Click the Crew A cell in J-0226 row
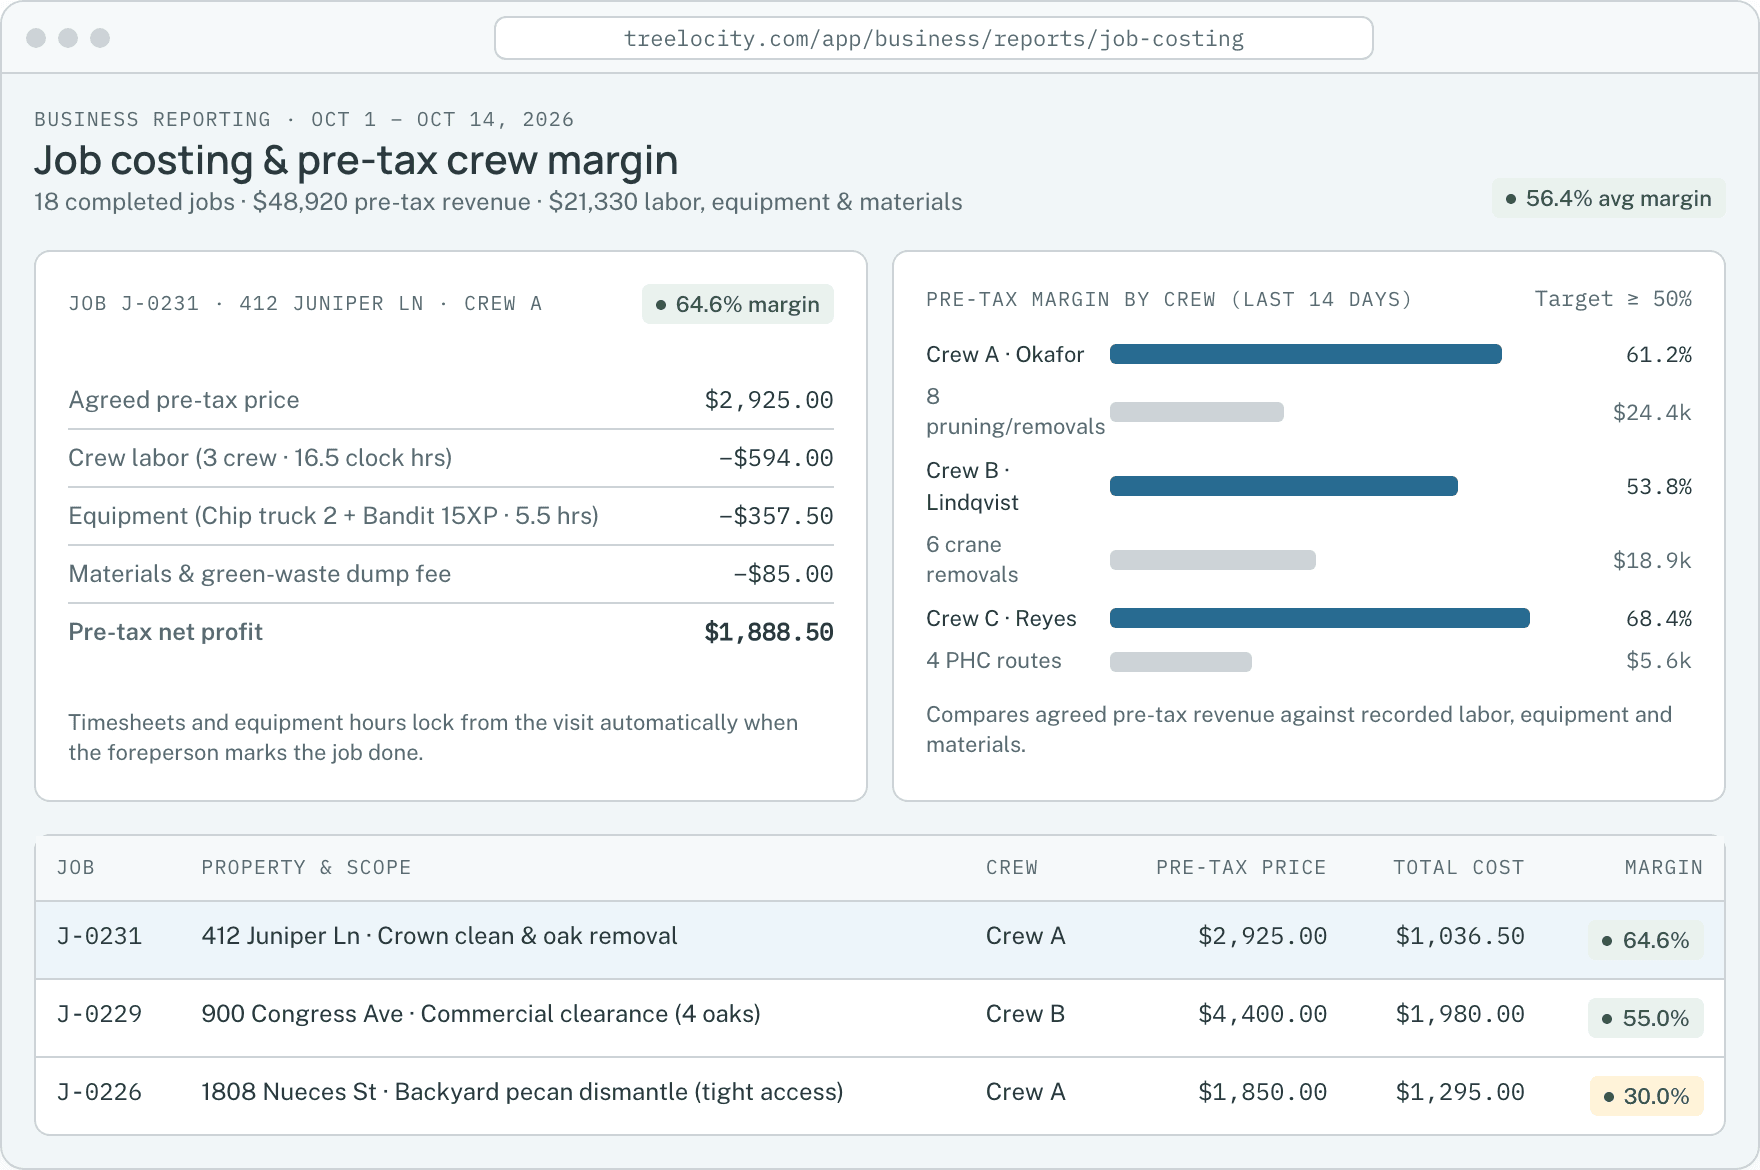The image size is (1760, 1170). (1025, 1092)
